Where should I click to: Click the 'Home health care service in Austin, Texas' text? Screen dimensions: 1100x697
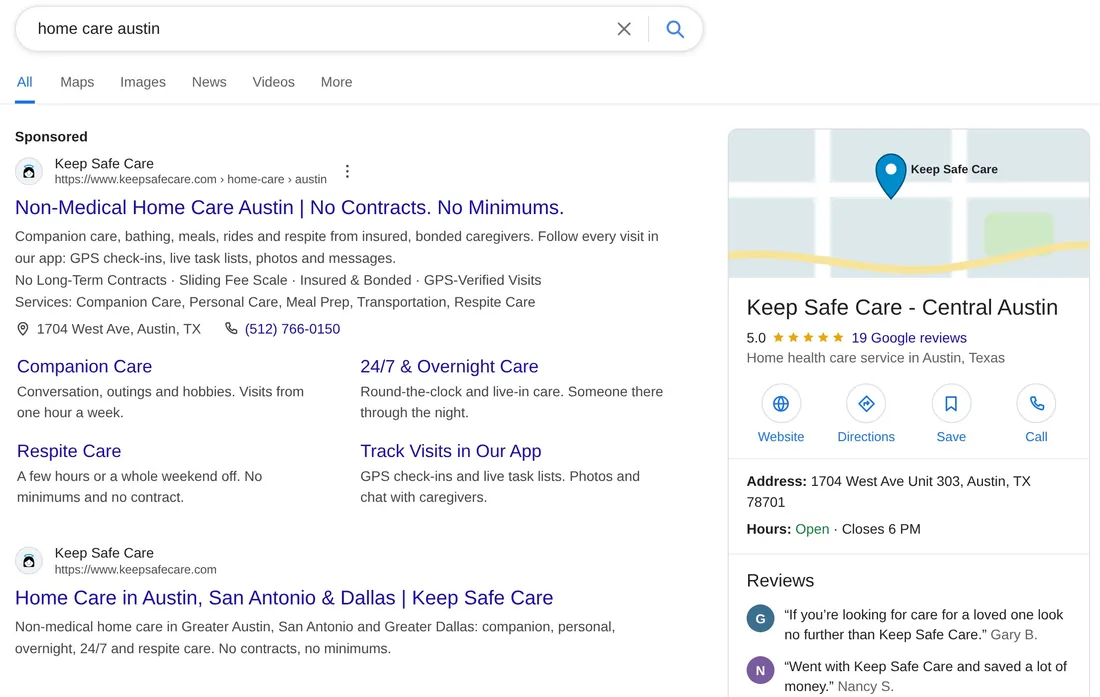pyautogui.click(x=876, y=358)
